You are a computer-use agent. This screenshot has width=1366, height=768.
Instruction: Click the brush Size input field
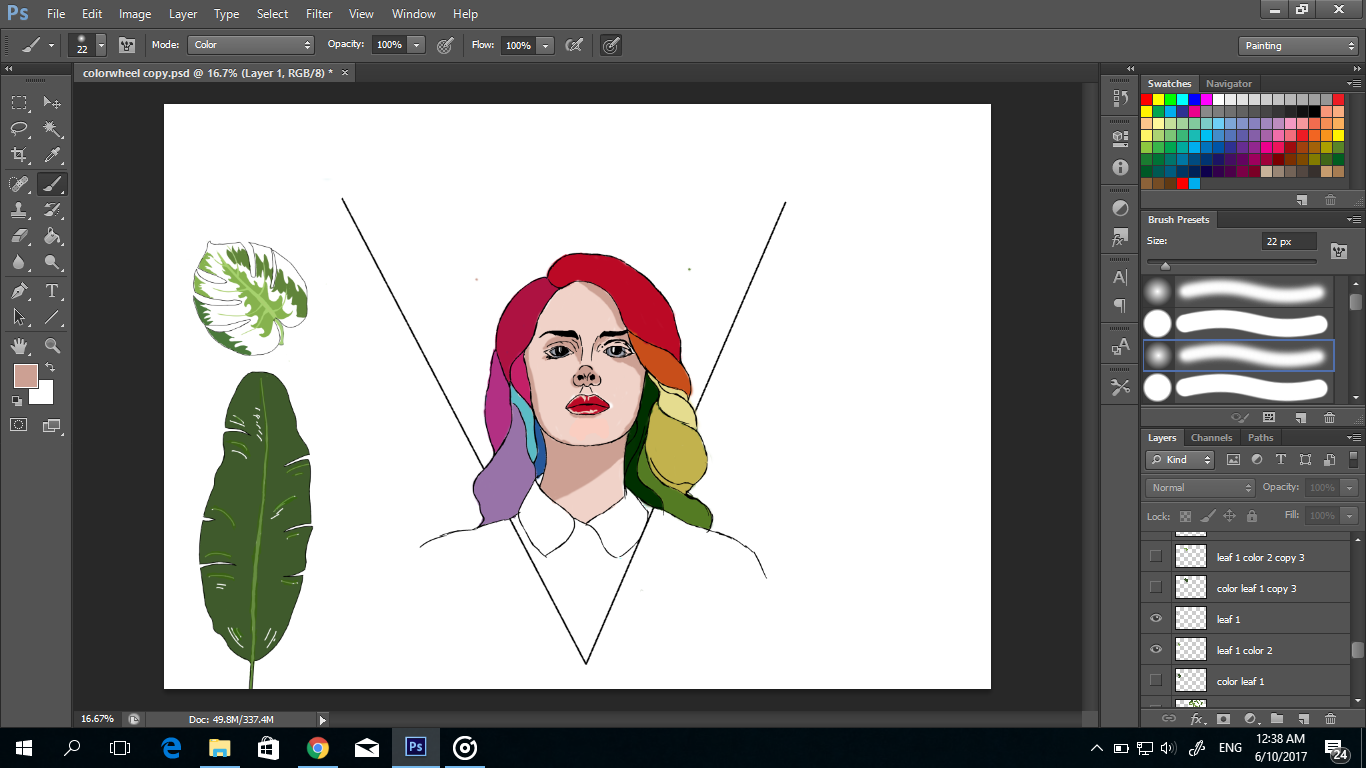[x=1288, y=242]
